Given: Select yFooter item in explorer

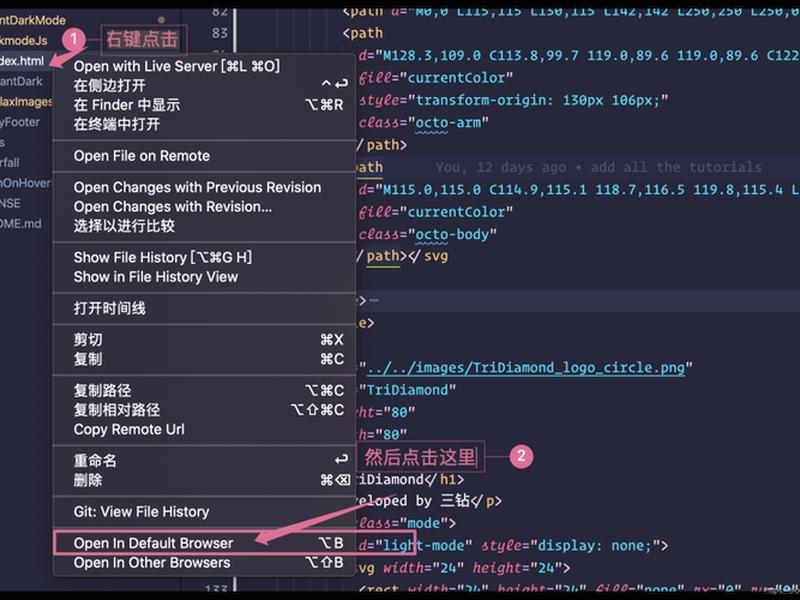Looking at the screenshot, I should [20, 122].
